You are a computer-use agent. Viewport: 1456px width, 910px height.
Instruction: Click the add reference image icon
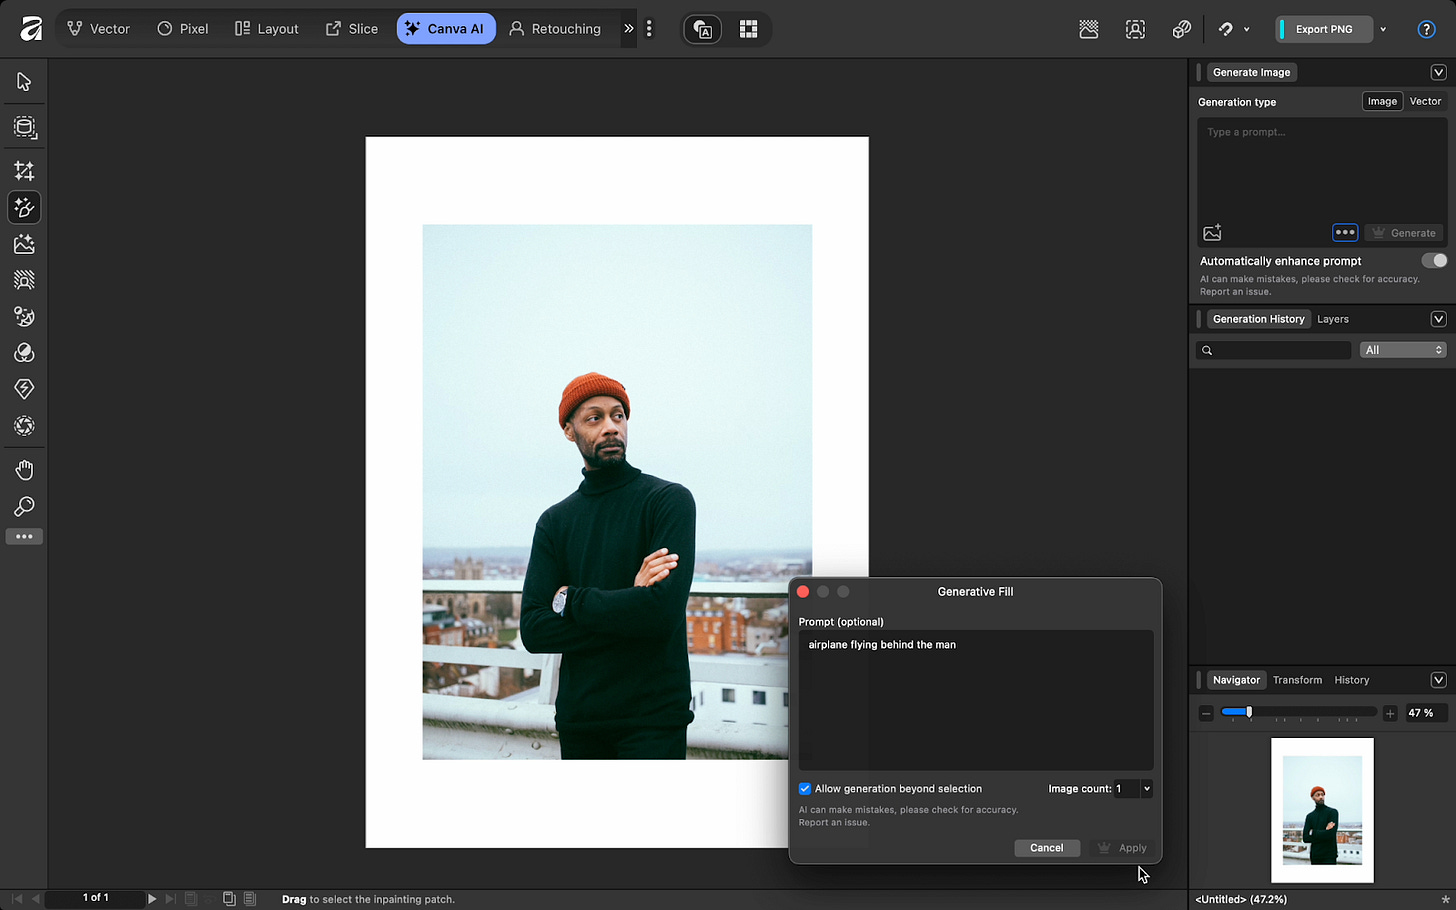[1212, 233]
